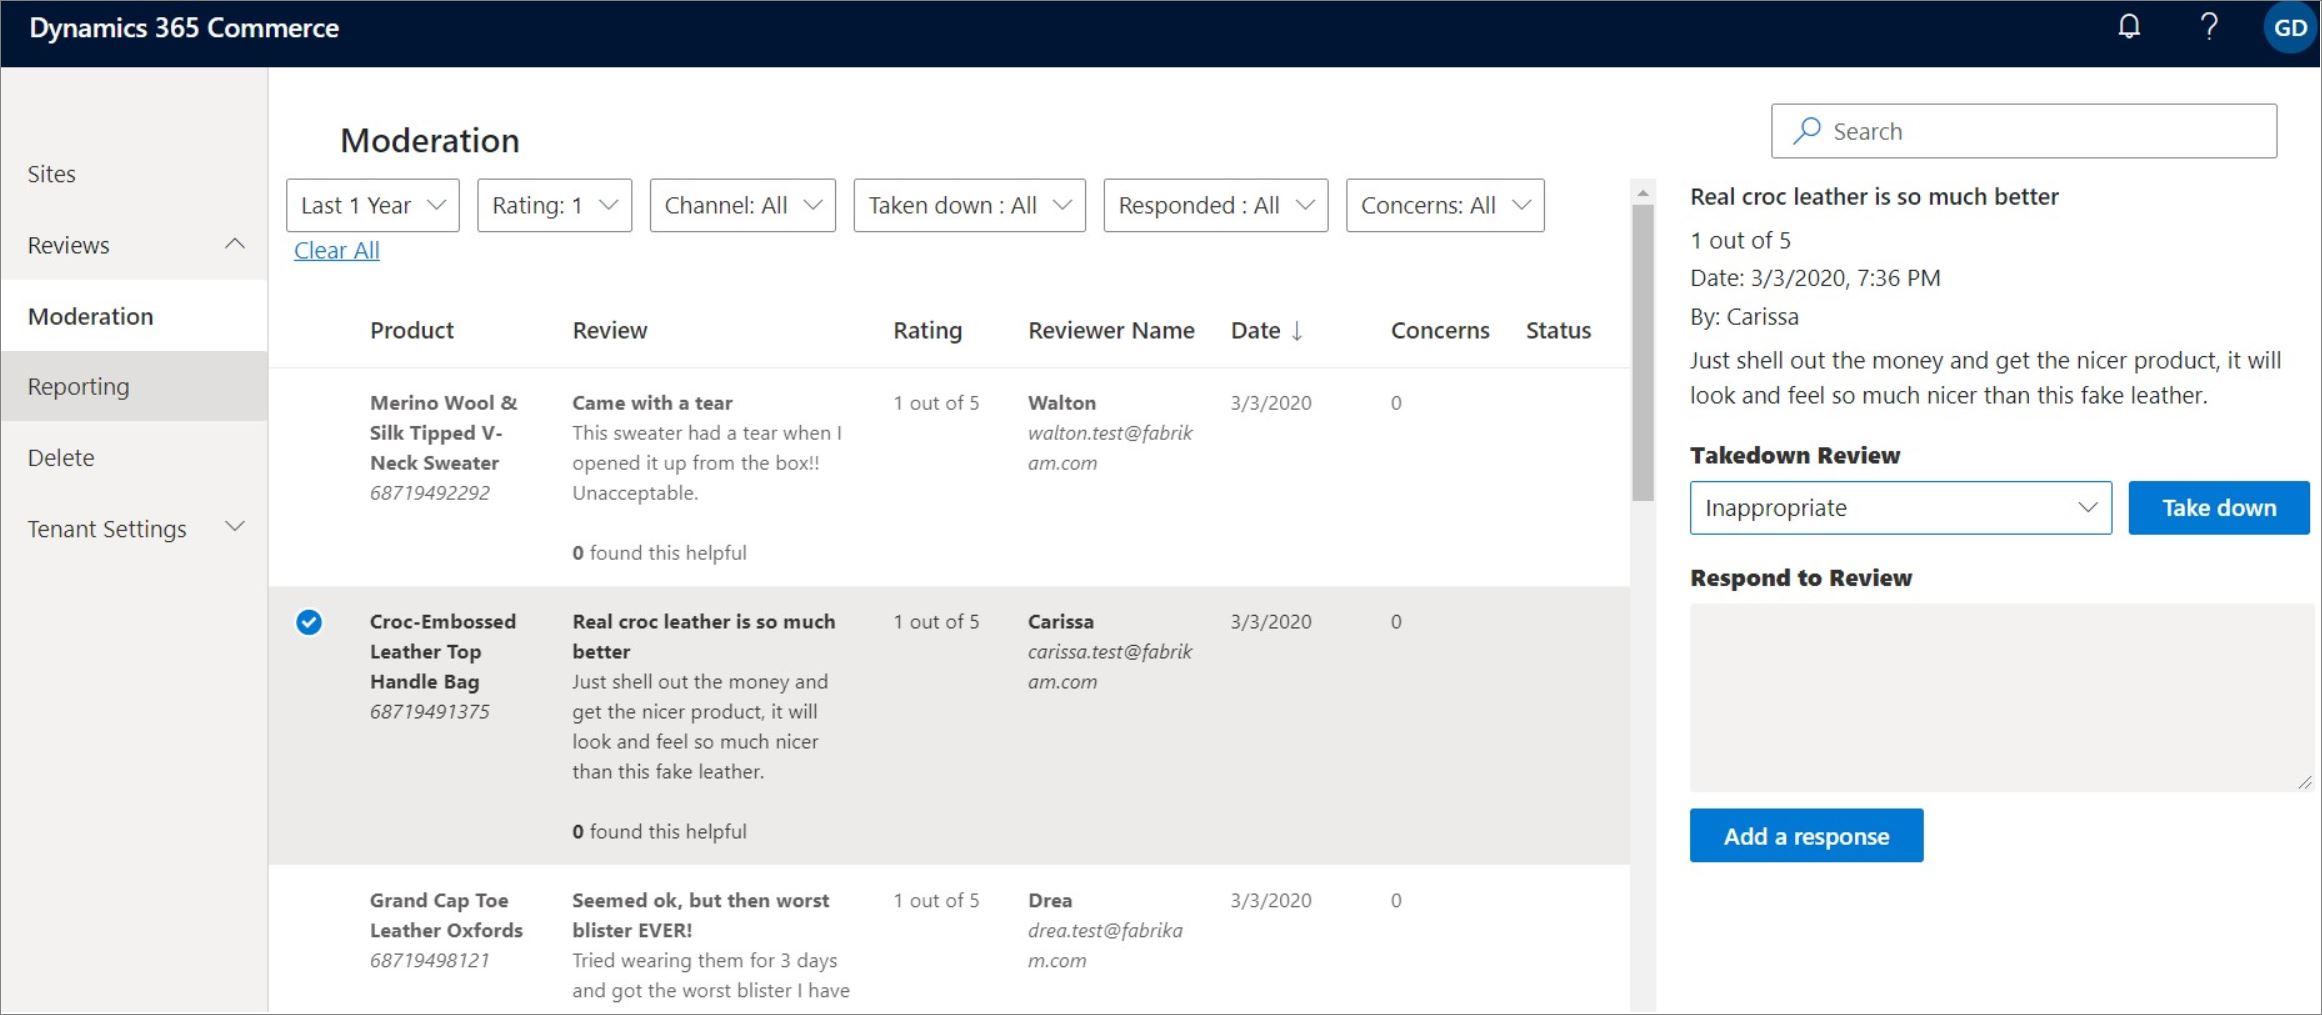Sort by Reviewer Name column header

(1111, 330)
